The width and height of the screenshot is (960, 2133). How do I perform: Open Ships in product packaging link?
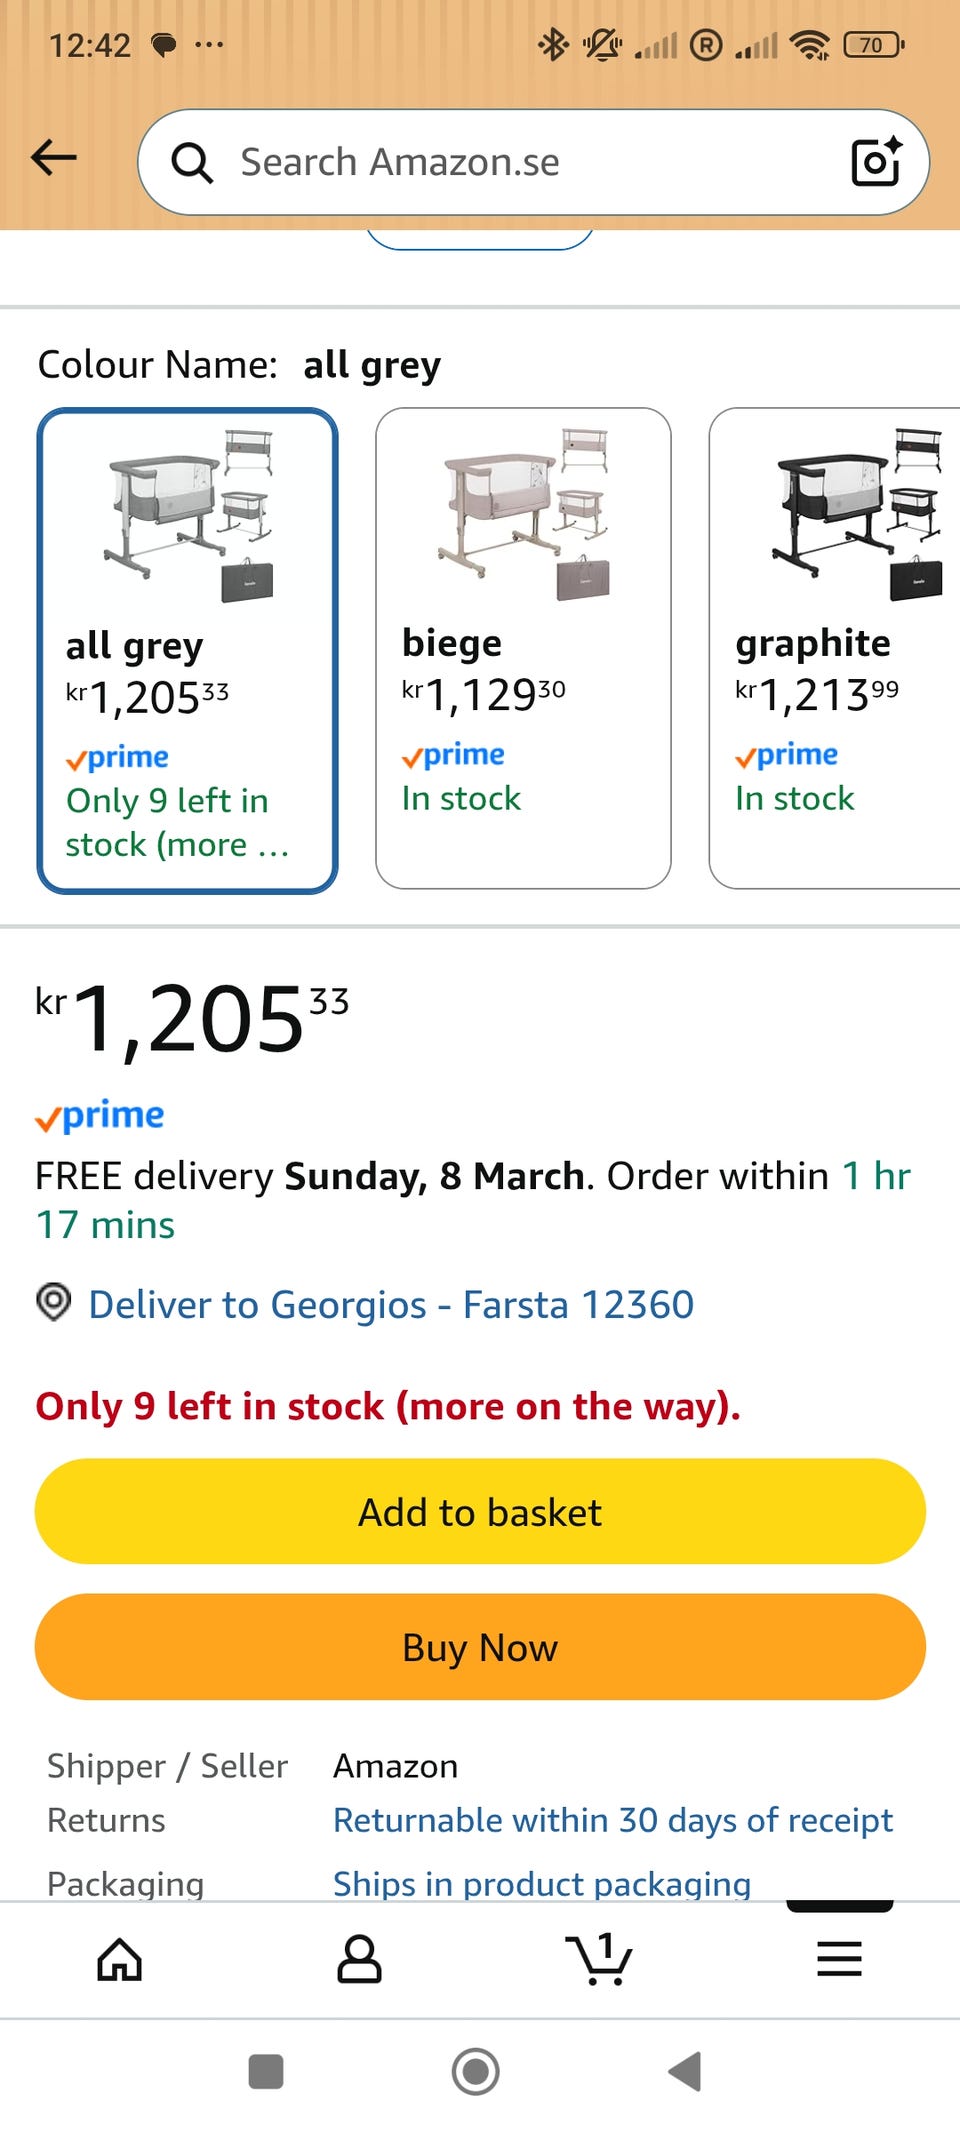point(542,1884)
